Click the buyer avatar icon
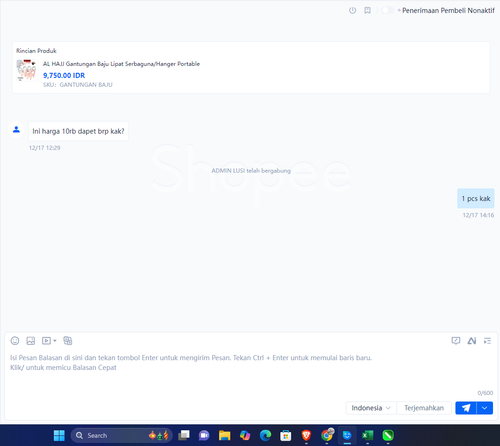500x446 pixels. [16, 130]
